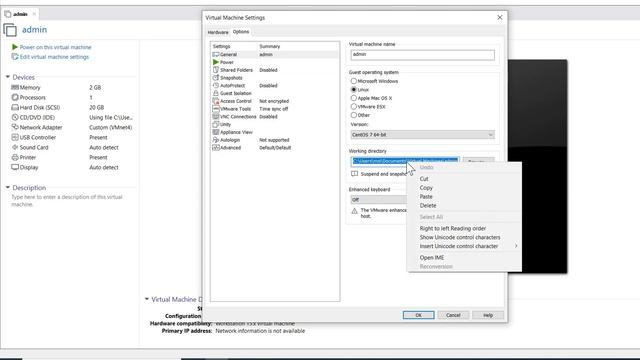Switch to the Hardware tab

(218, 32)
